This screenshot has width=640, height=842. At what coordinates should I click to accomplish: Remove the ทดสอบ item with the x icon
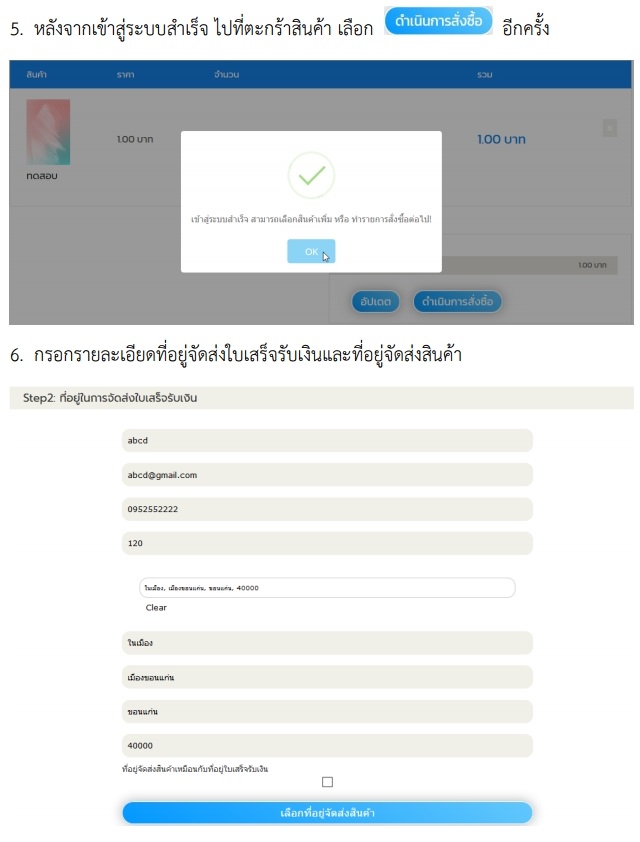click(x=610, y=128)
